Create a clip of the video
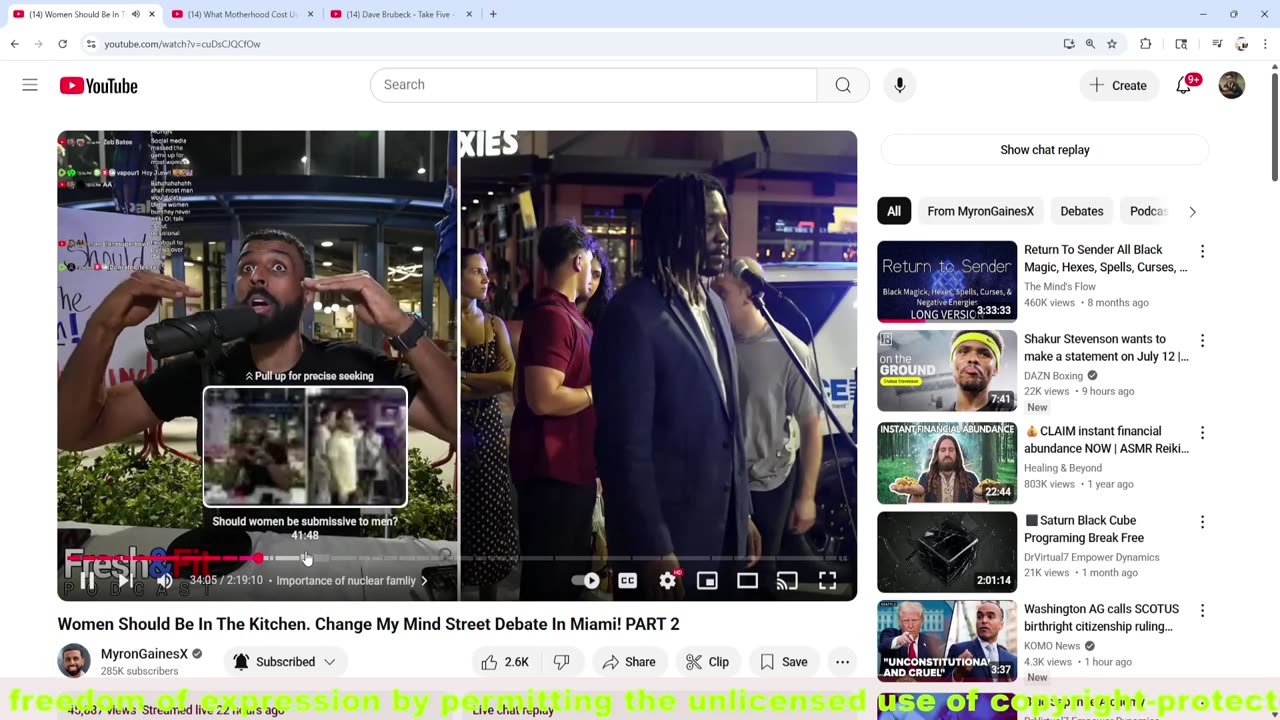The image size is (1280, 720). click(707, 662)
